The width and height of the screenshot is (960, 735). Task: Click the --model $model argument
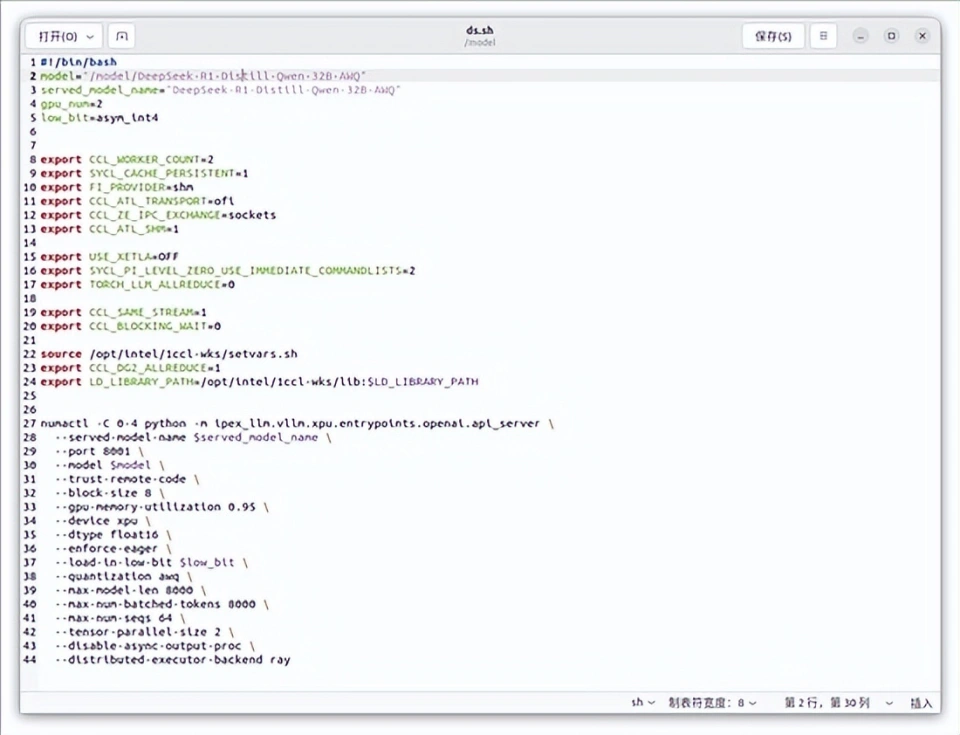[x=110, y=466]
